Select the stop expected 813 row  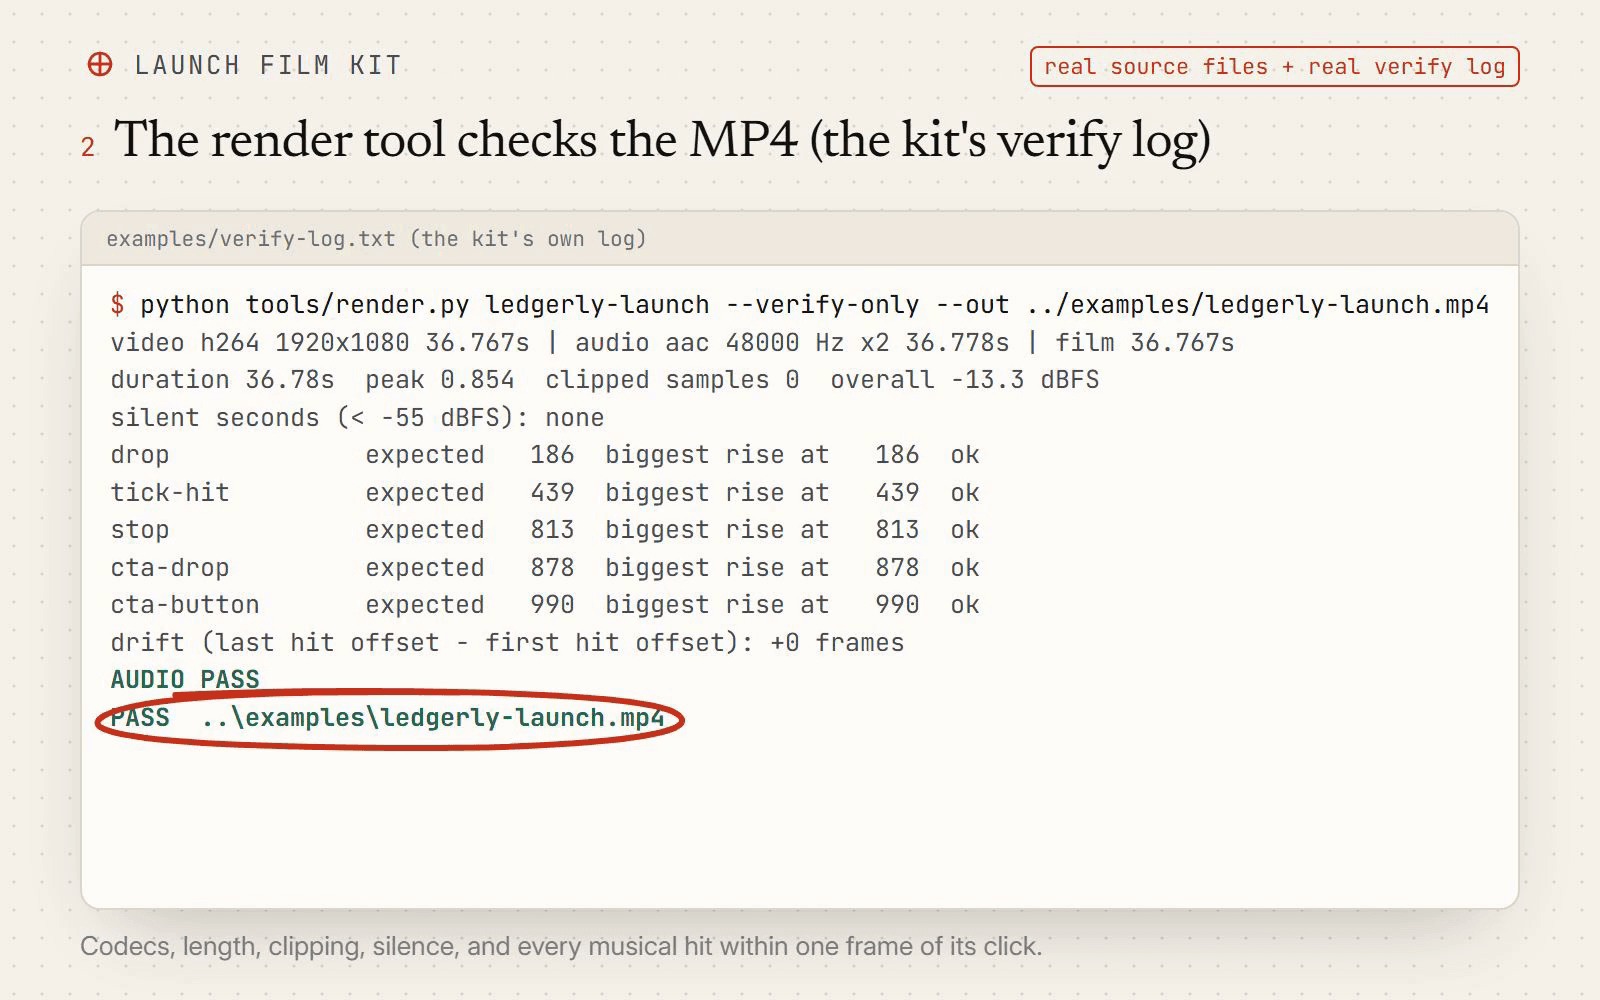[545, 530]
